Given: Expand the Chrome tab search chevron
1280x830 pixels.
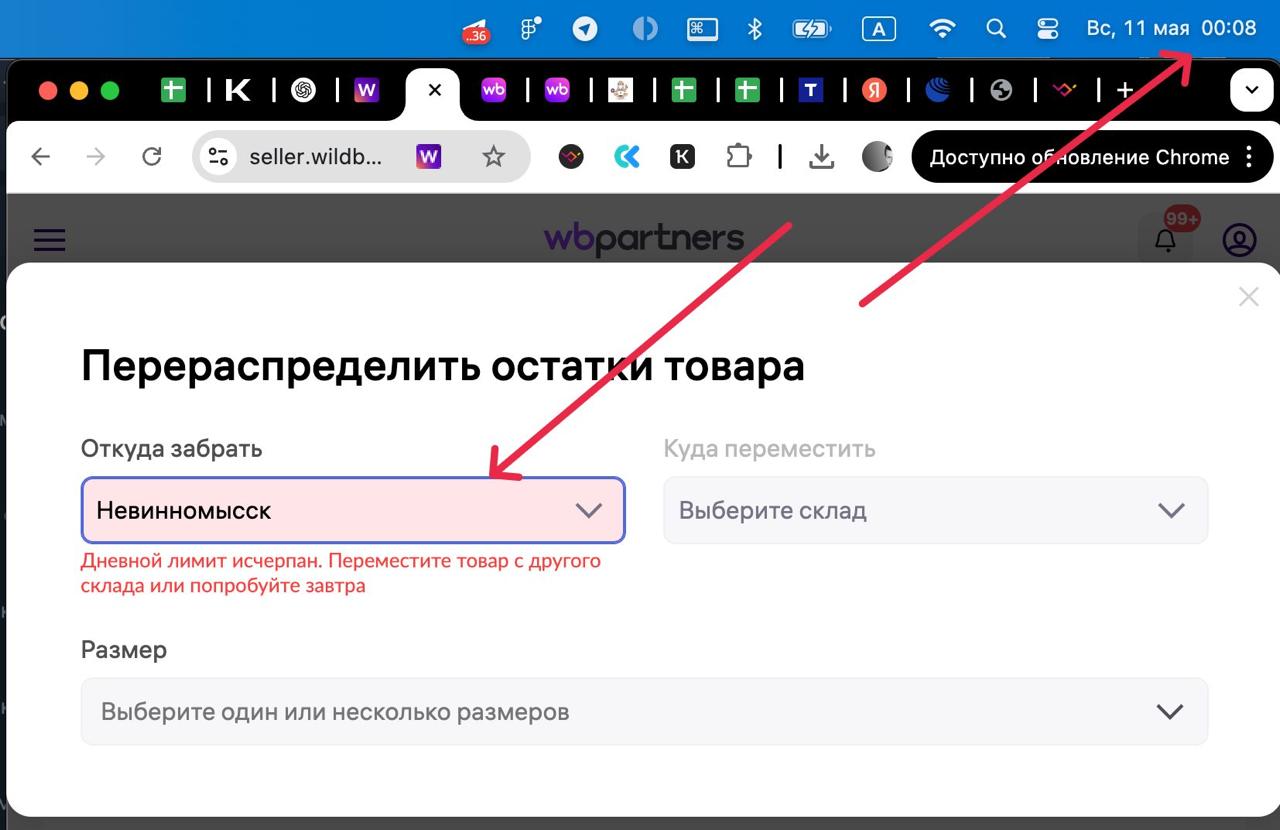Looking at the screenshot, I should (x=1251, y=91).
